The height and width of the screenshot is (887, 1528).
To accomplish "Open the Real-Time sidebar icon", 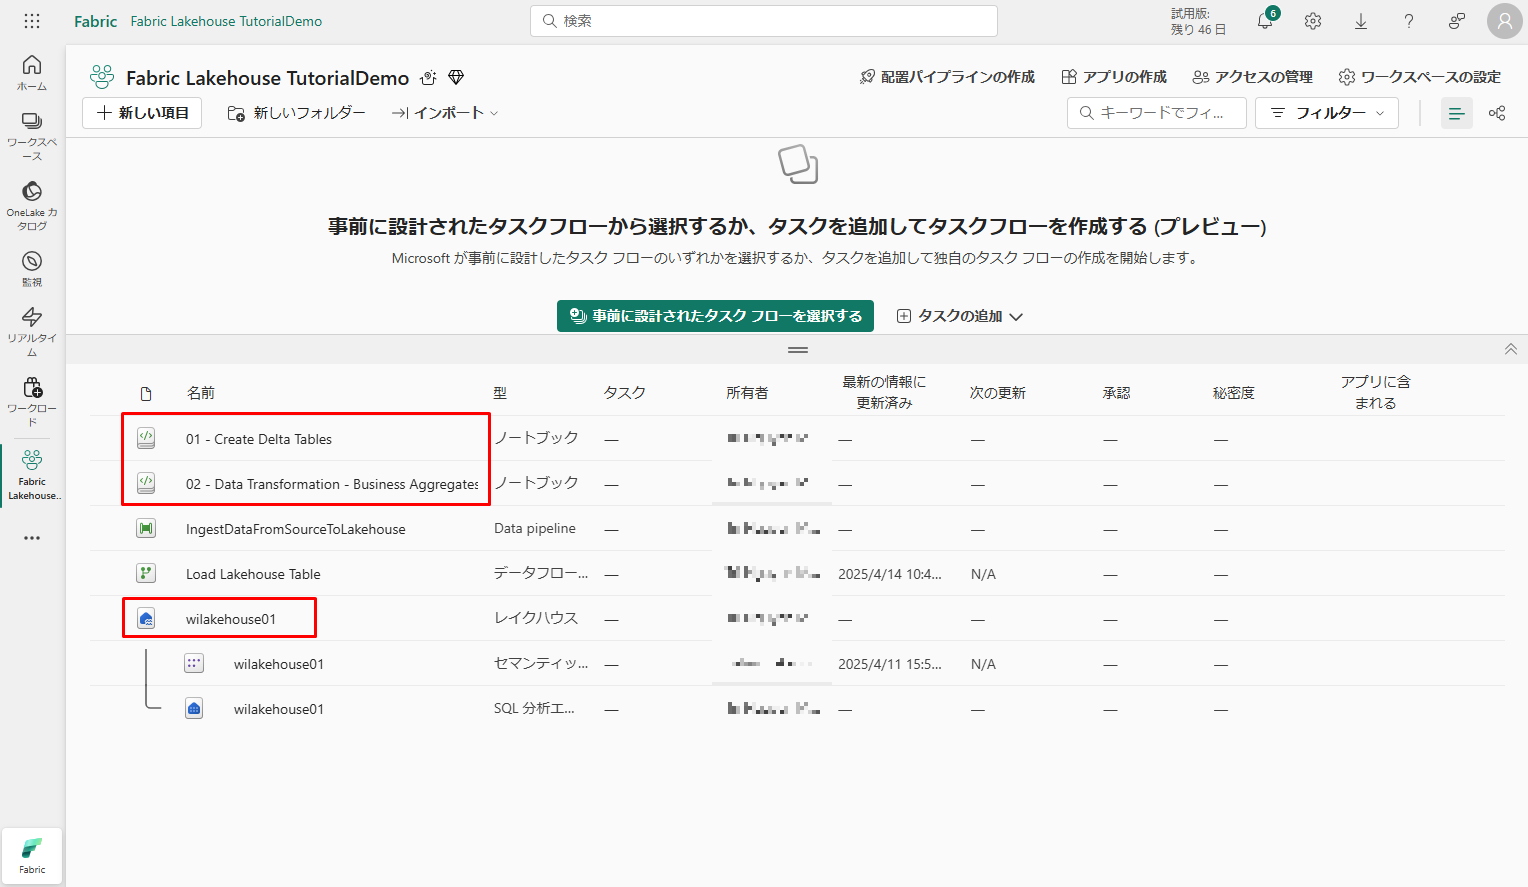I will point(32,330).
